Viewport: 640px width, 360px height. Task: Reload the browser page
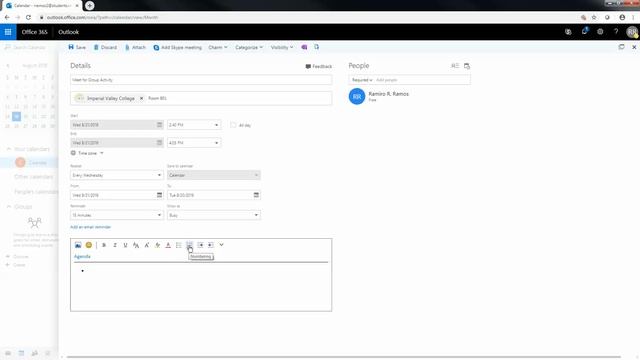pos(28,17)
